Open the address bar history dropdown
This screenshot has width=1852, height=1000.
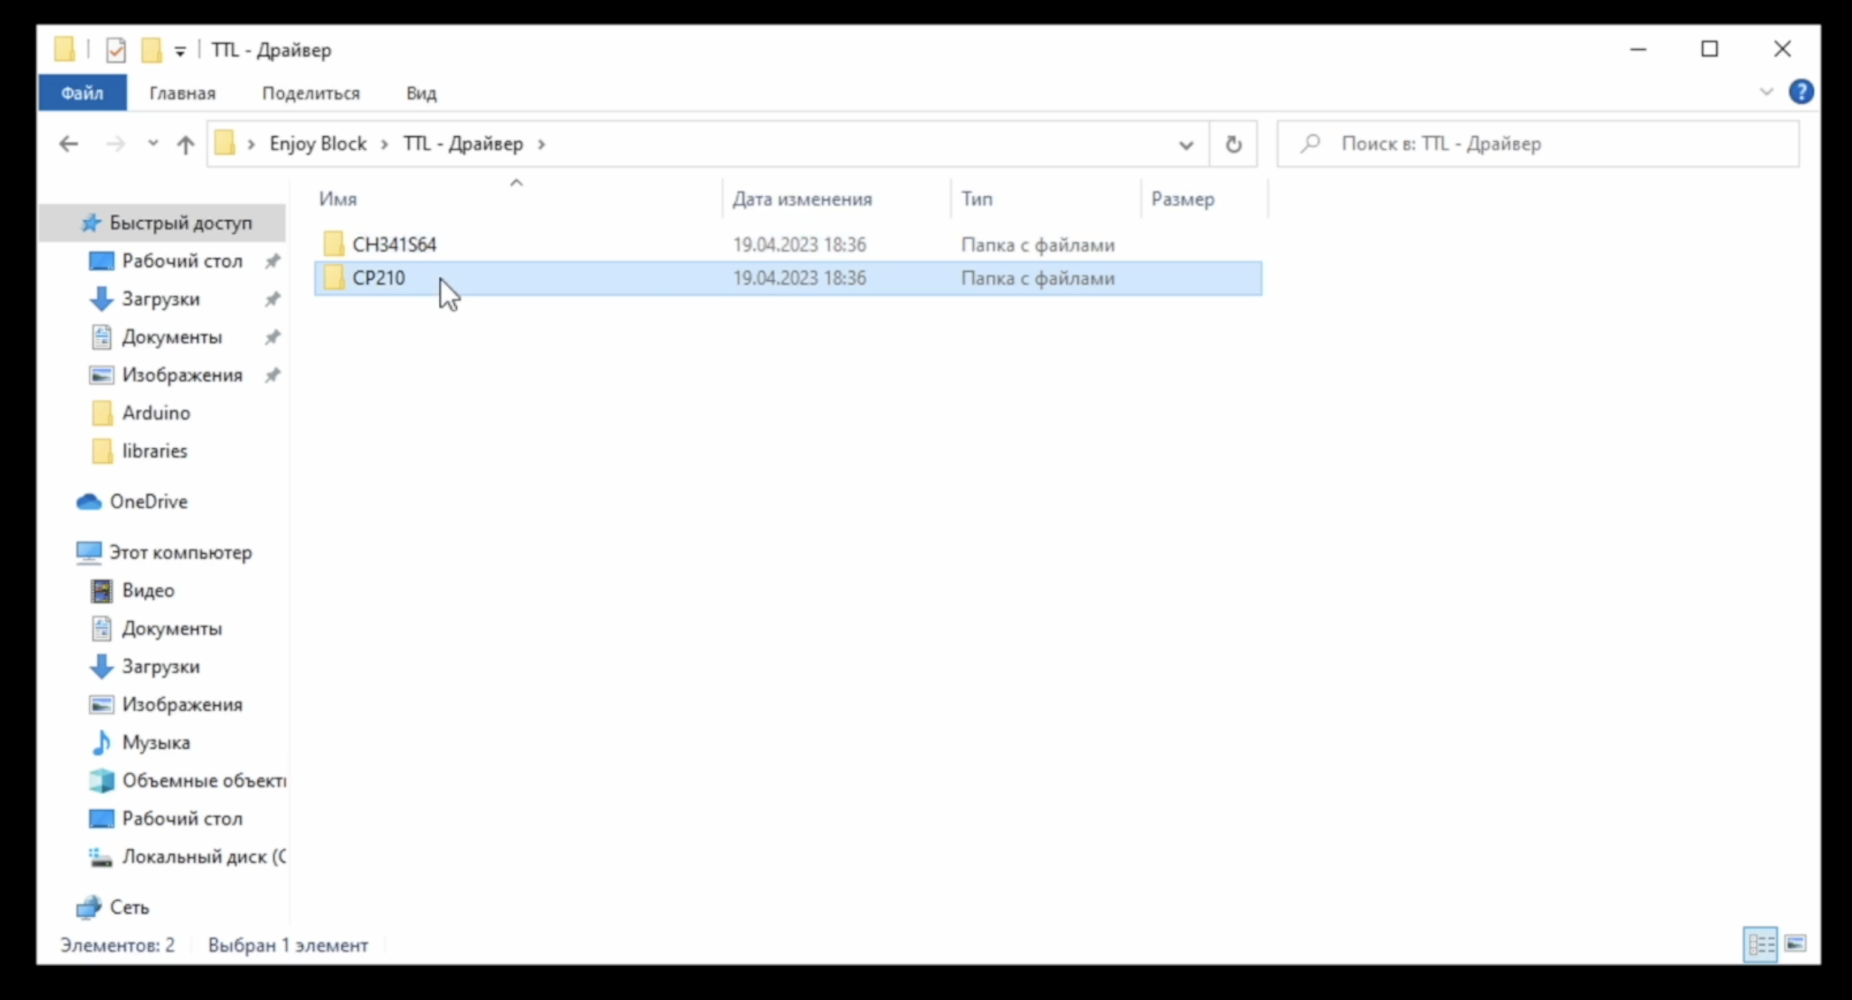click(1186, 145)
